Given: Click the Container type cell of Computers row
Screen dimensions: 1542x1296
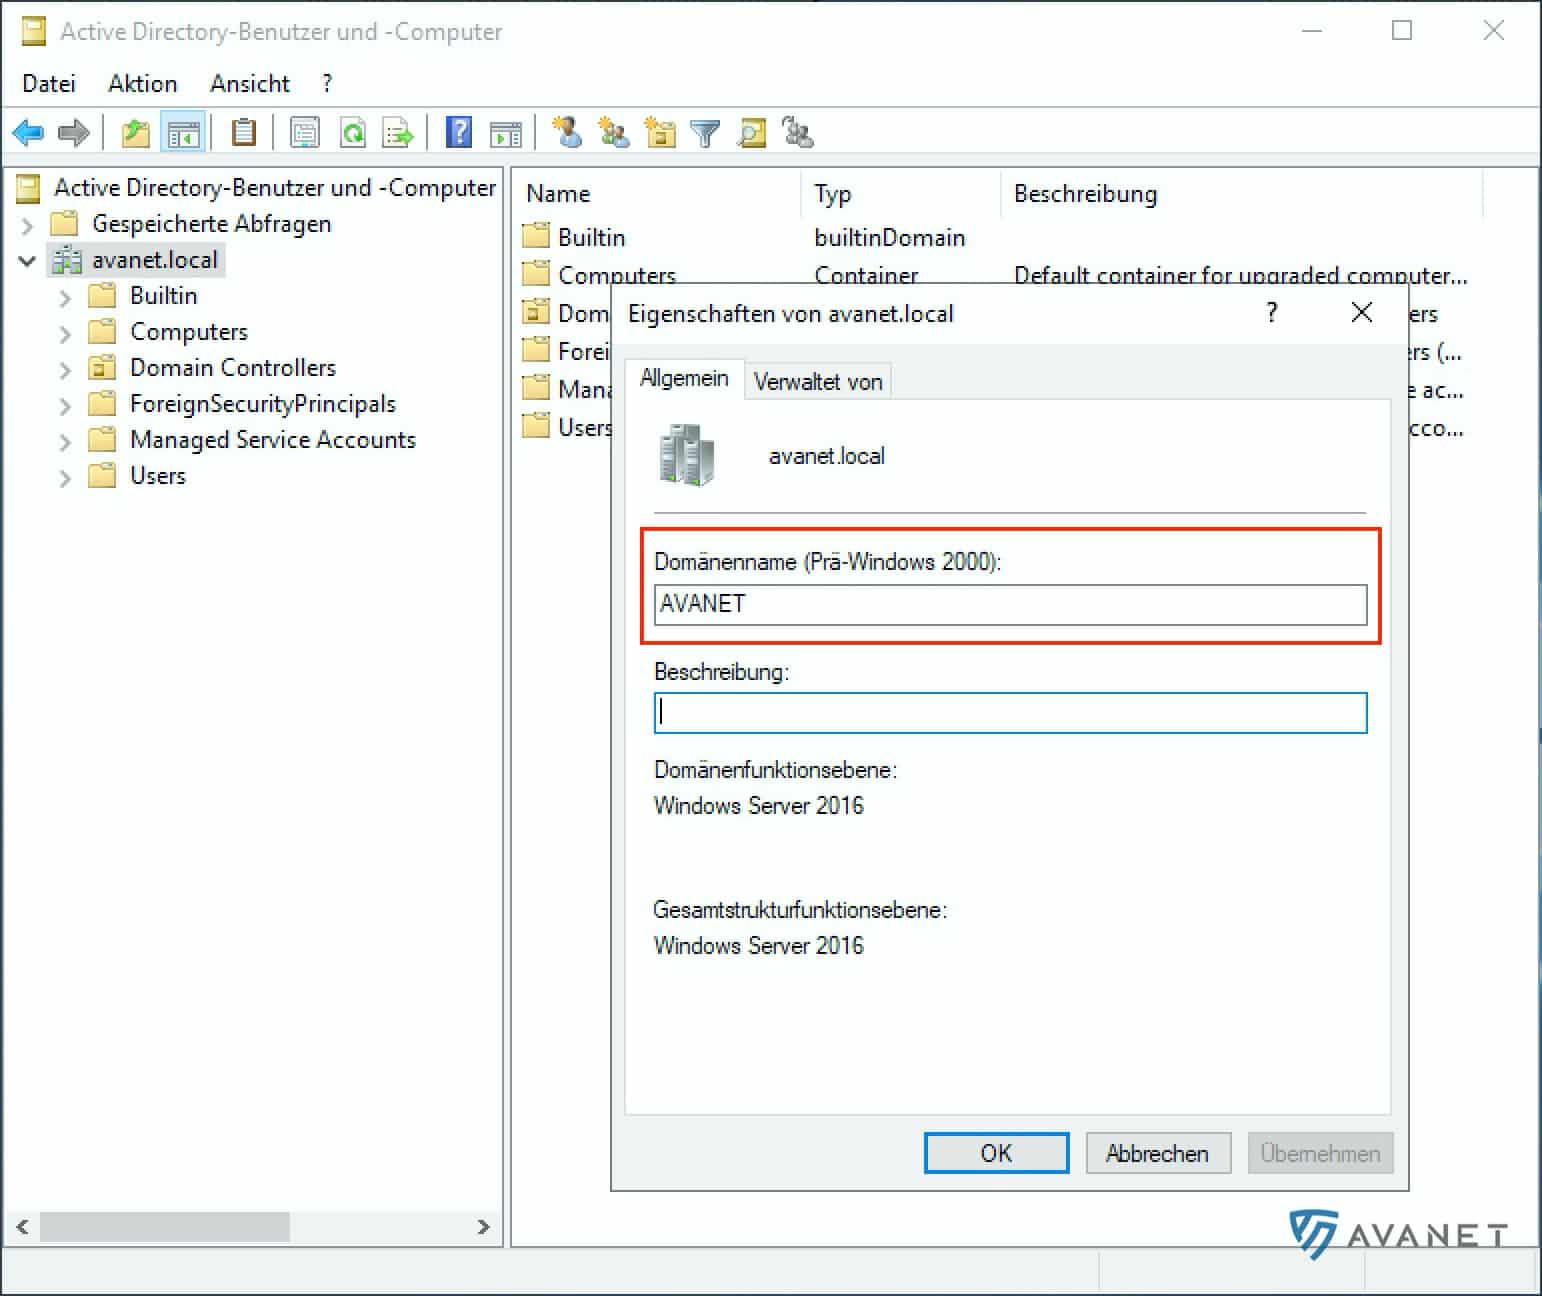Looking at the screenshot, I should [x=866, y=274].
